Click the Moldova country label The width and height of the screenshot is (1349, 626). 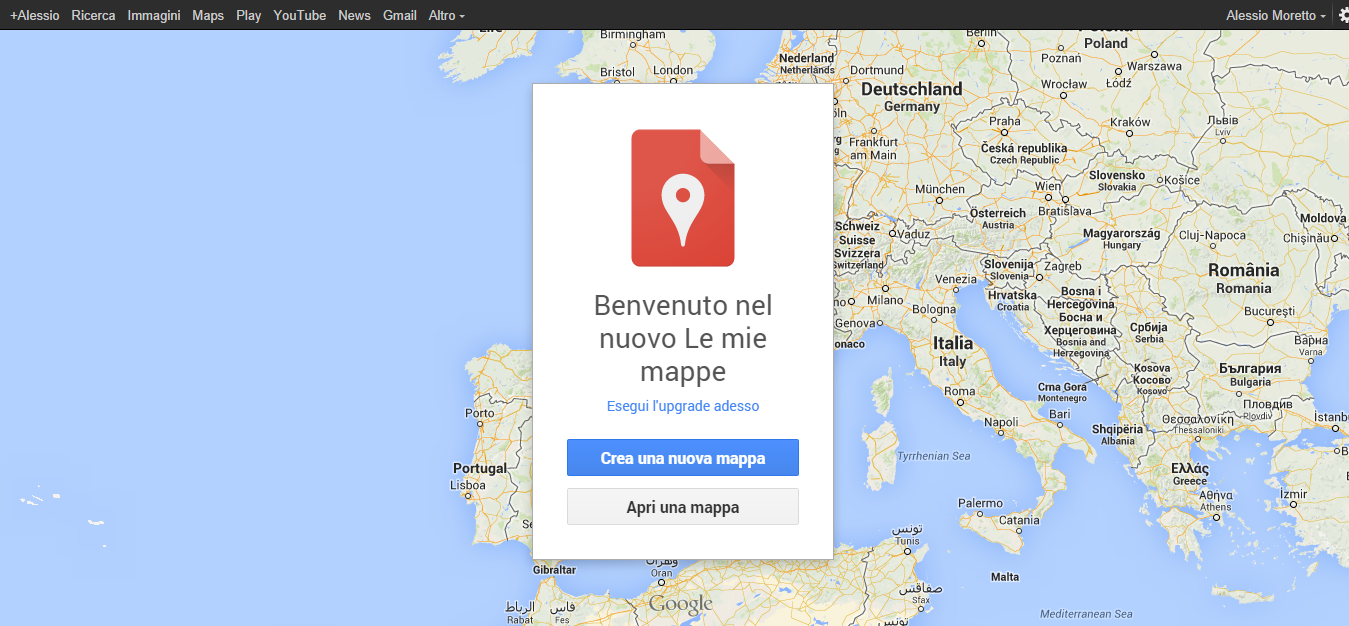[x=1323, y=218]
